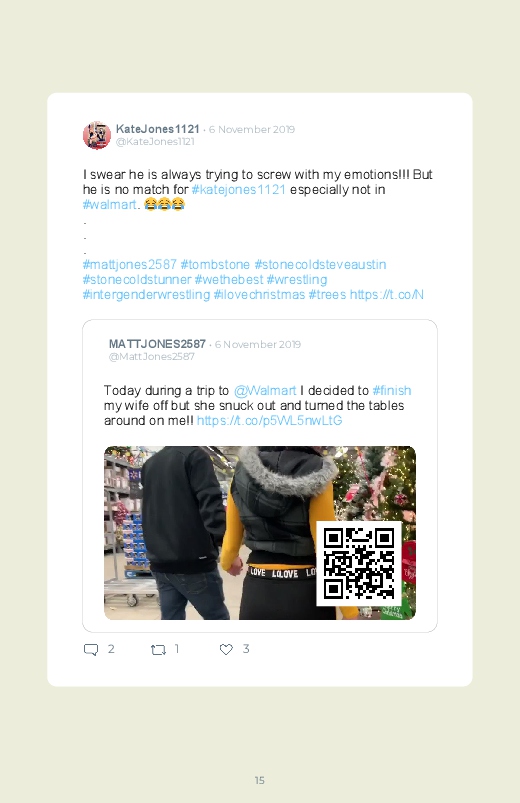Click the #wrestling hashtag
520x803 pixels.
point(297,280)
